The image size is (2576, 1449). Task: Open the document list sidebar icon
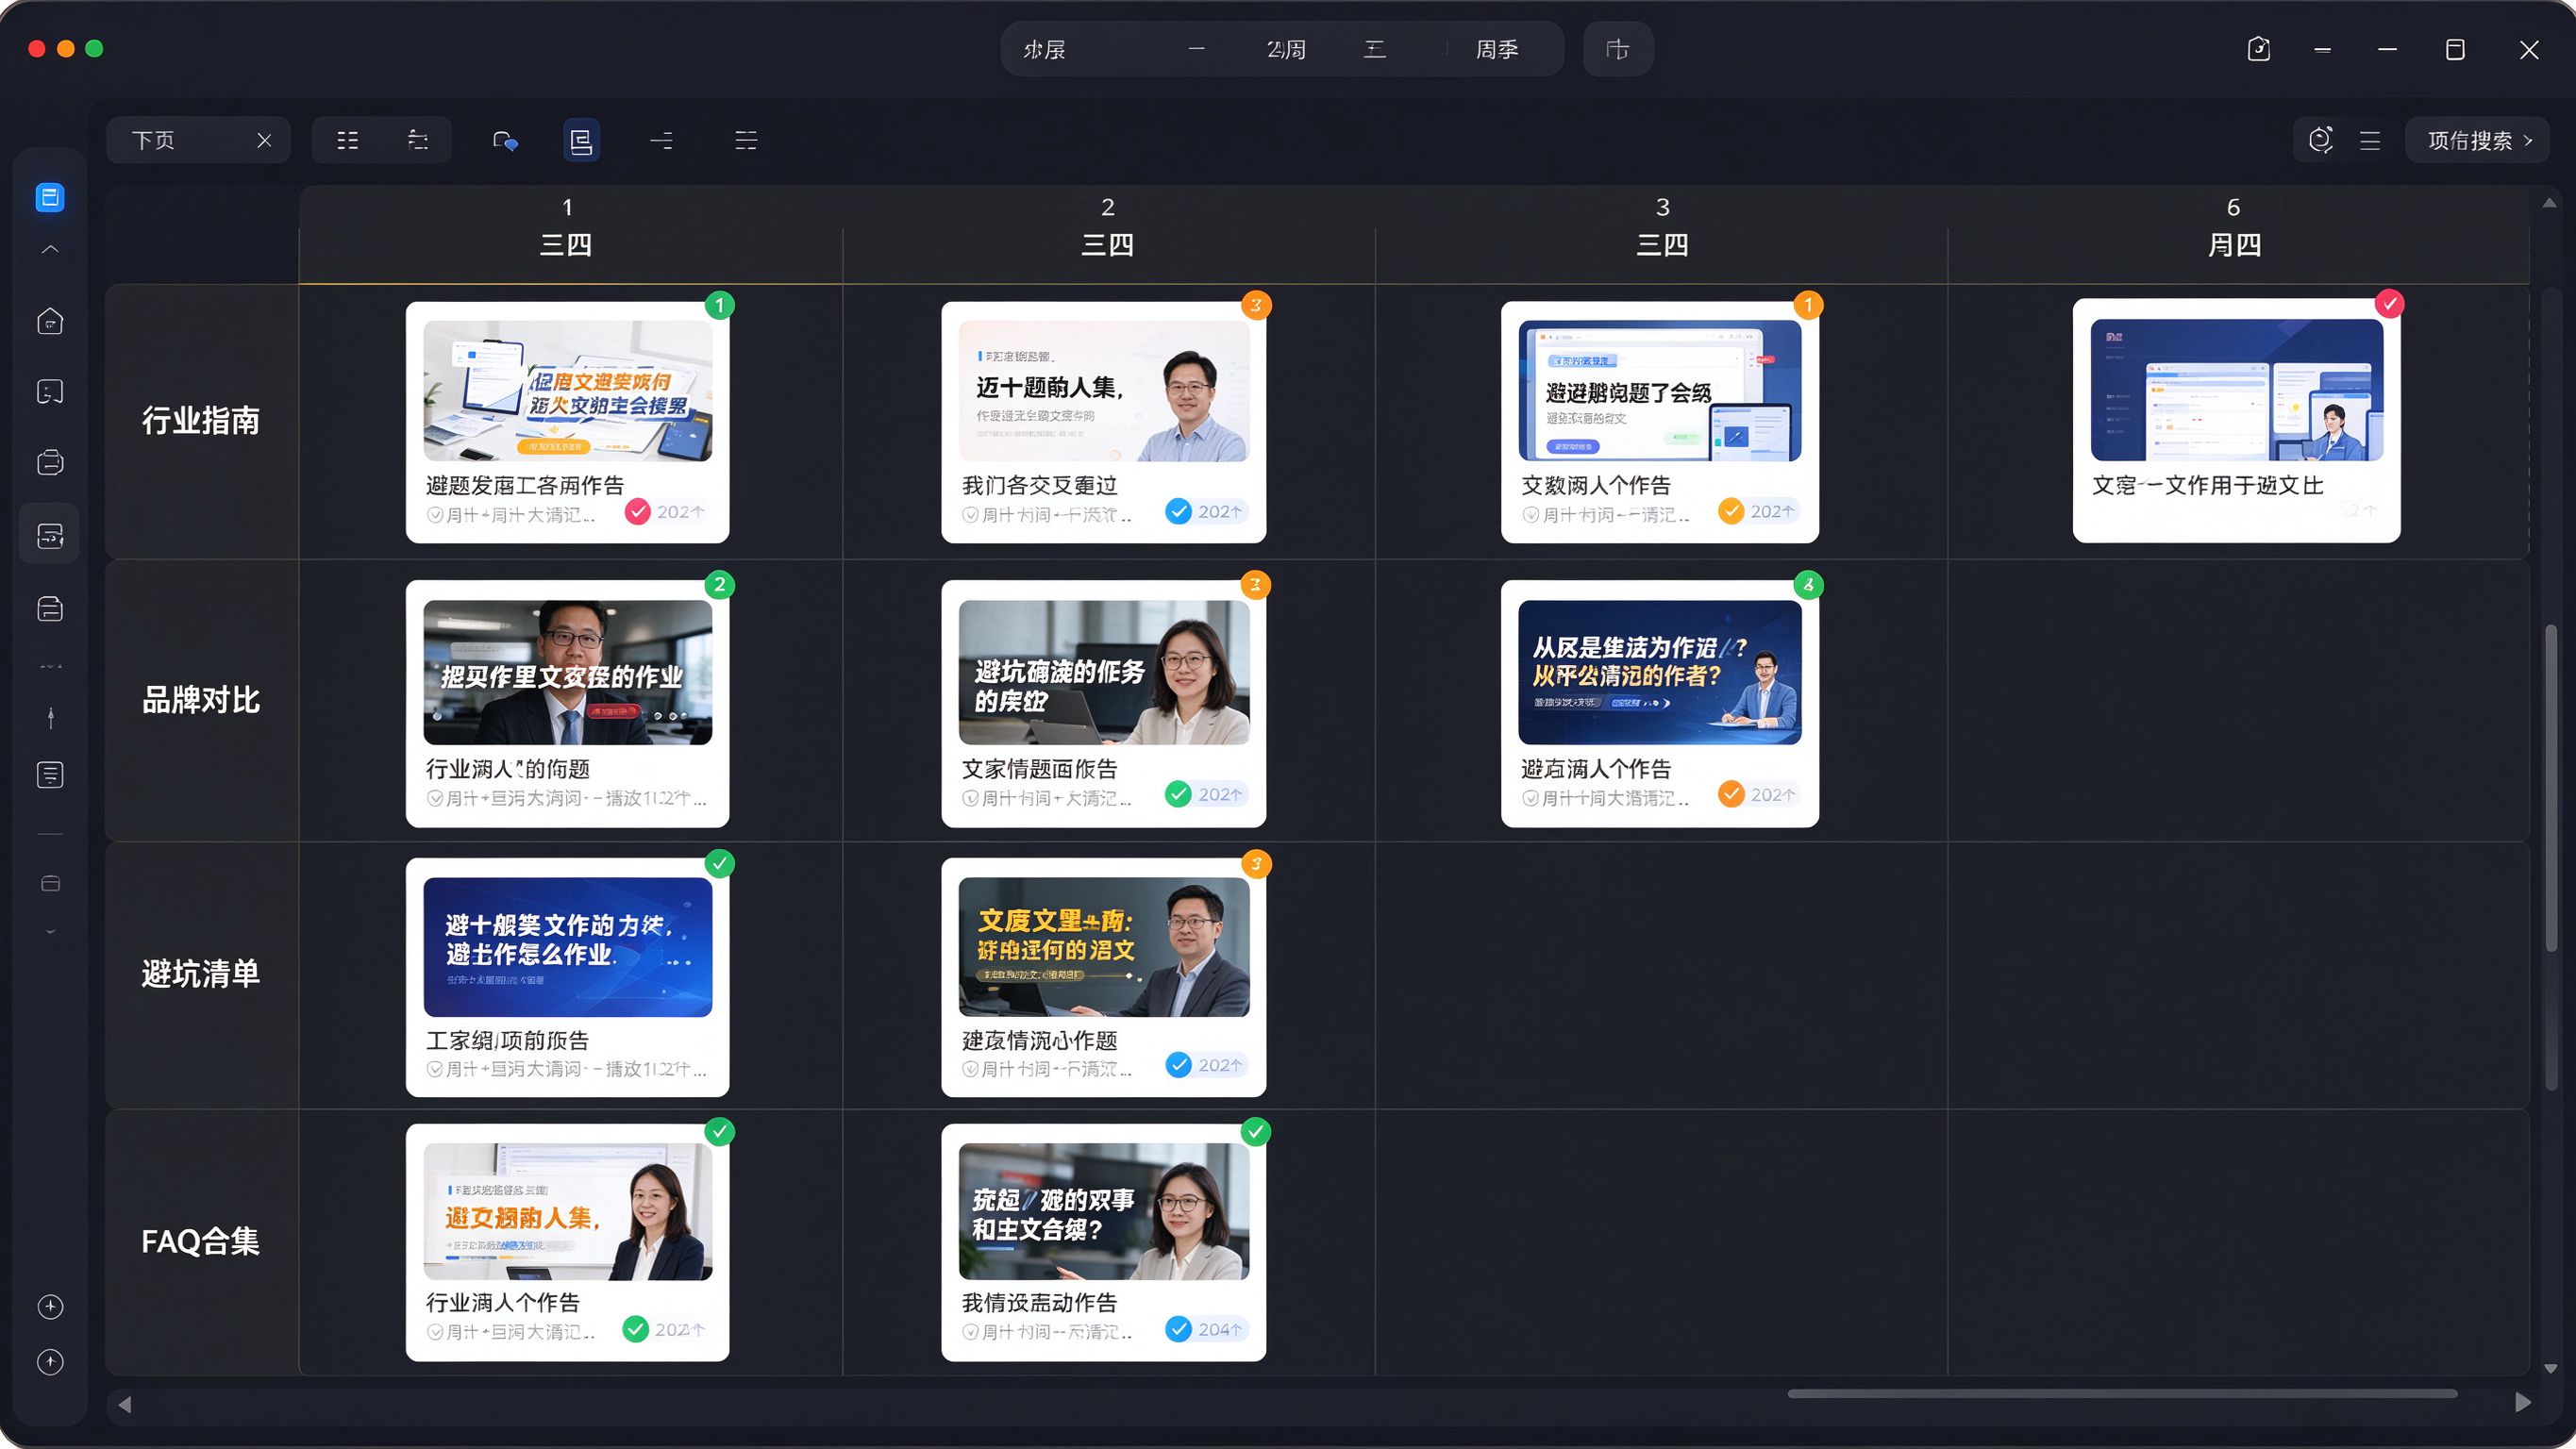click(x=50, y=774)
